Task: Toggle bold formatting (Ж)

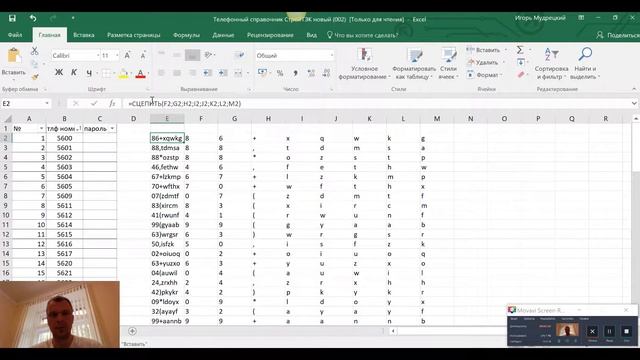Action: (x=59, y=73)
